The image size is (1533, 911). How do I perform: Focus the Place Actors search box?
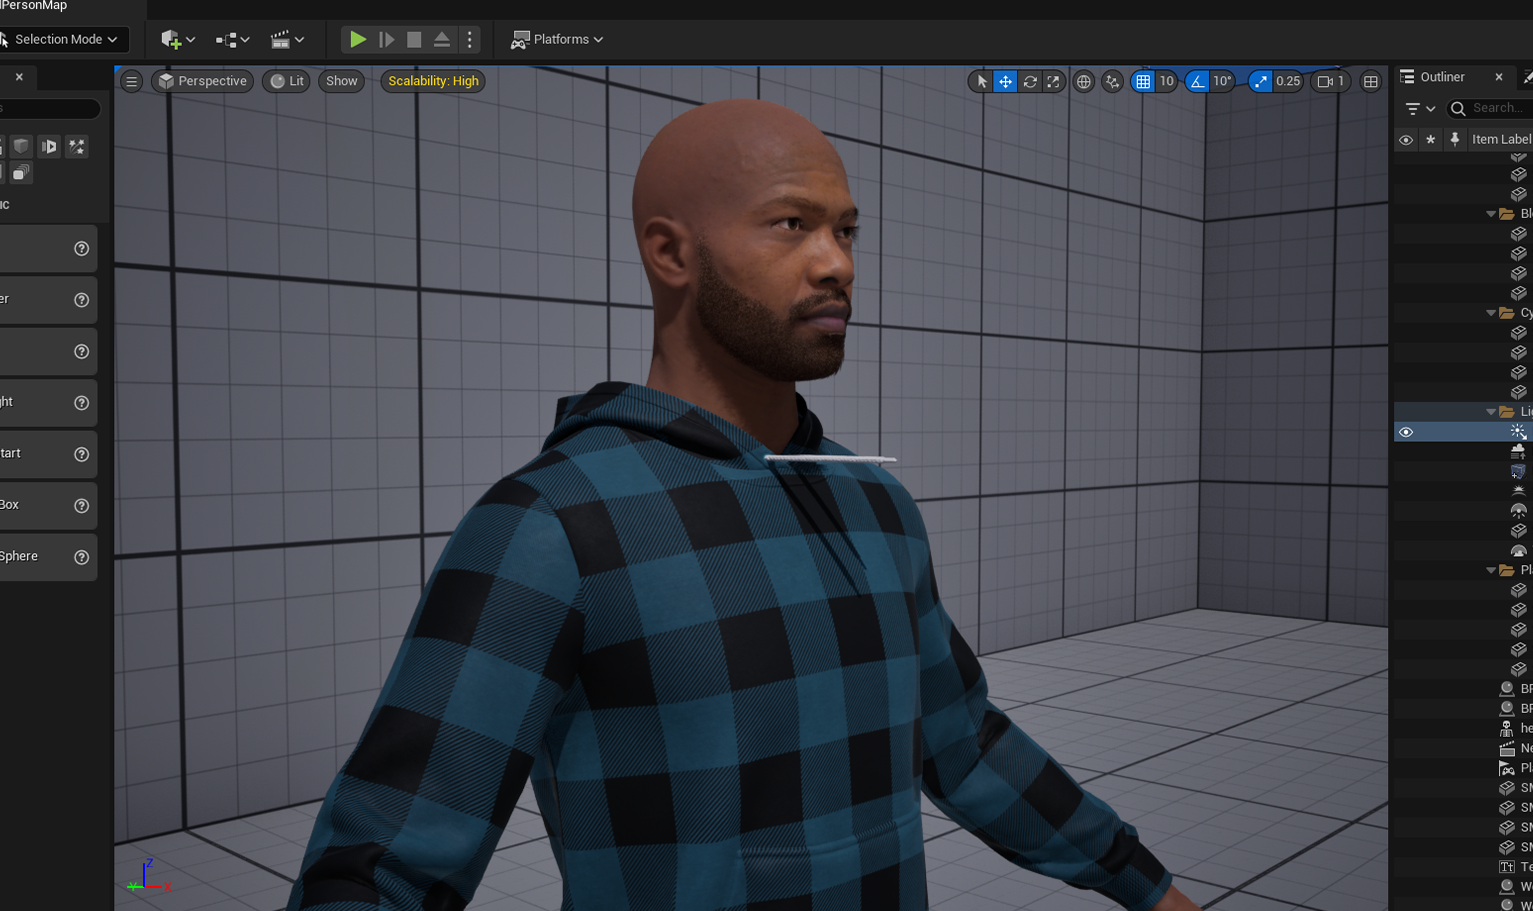point(49,108)
